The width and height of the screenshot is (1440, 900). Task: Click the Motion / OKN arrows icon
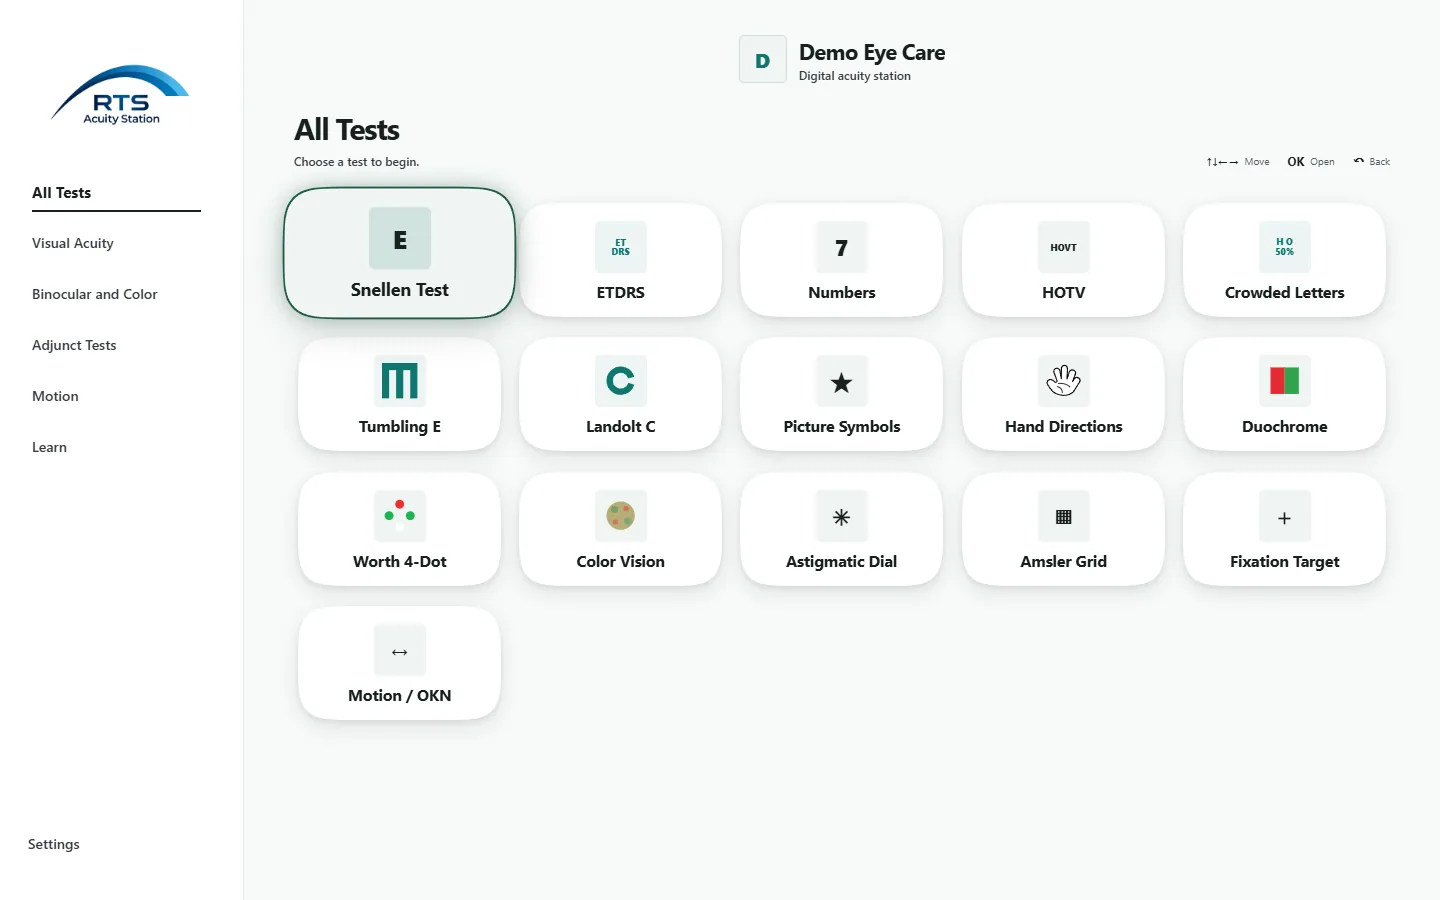(400, 650)
